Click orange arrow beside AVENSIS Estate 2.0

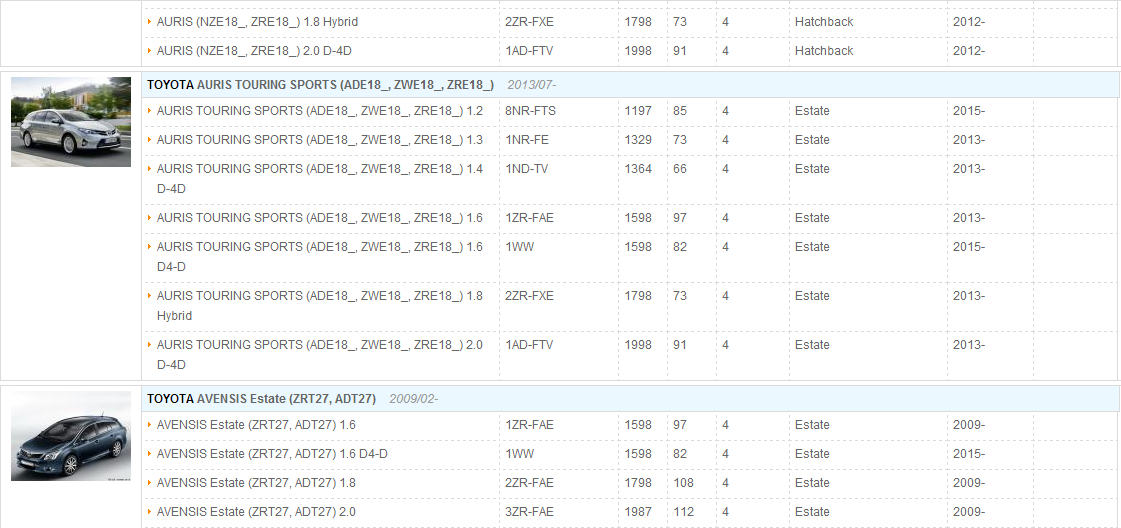[149, 512]
